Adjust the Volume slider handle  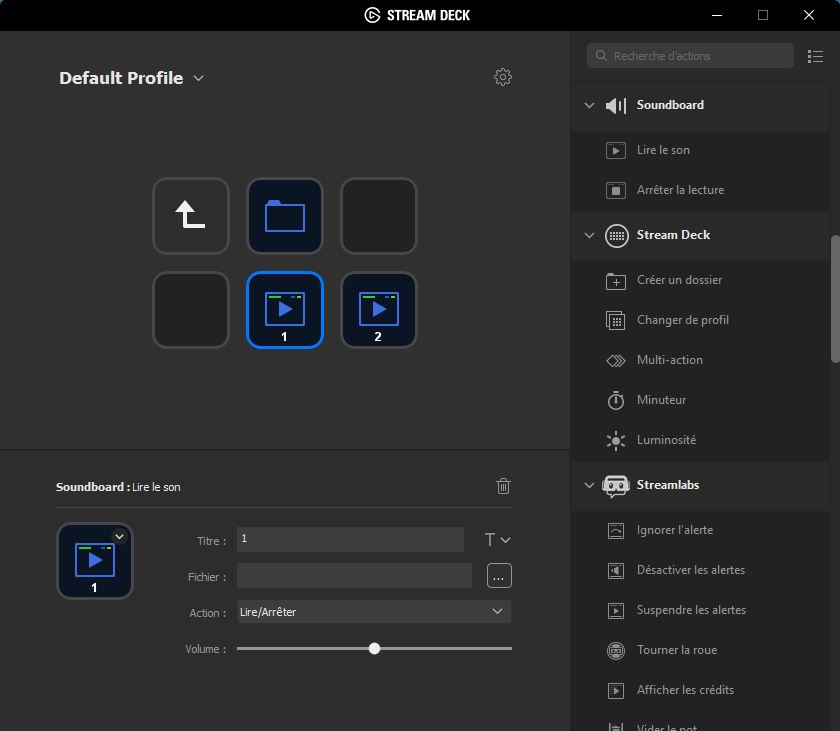click(x=374, y=649)
